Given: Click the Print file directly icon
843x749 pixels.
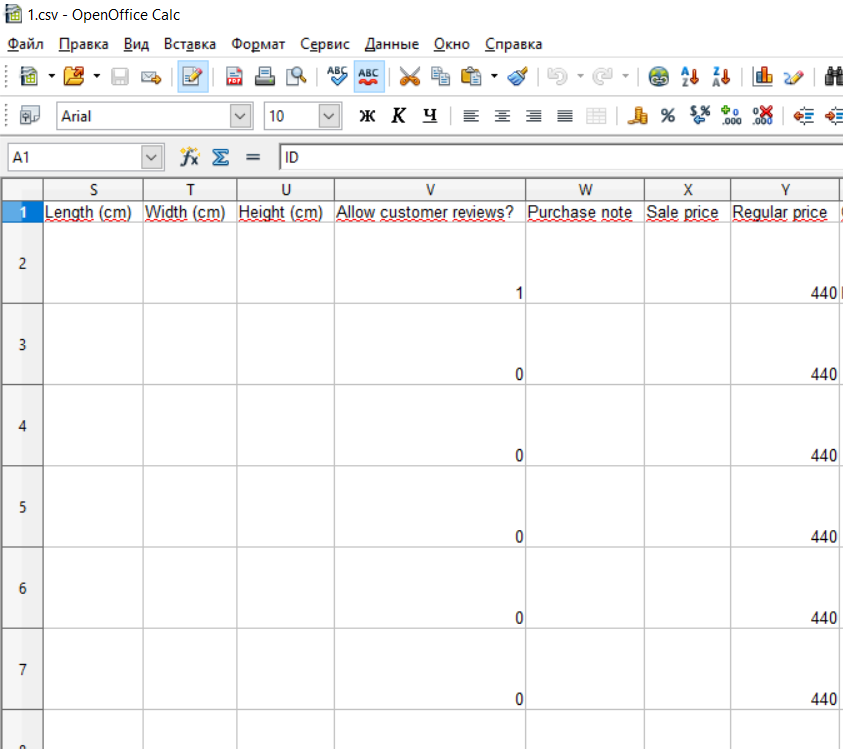Looking at the screenshot, I should pyautogui.click(x=265, y=76).
